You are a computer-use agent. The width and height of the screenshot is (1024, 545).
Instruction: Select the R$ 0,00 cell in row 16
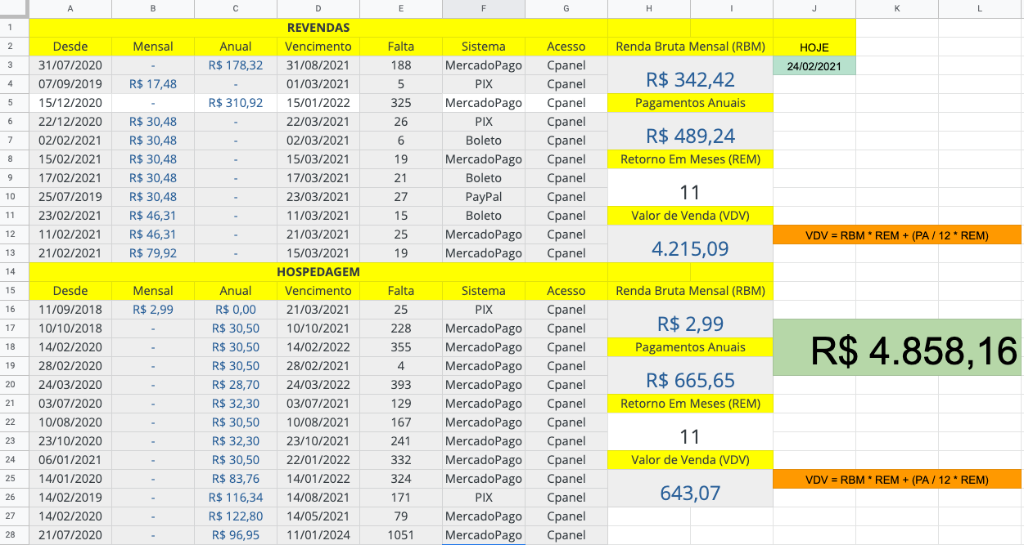tap(236, 309)
